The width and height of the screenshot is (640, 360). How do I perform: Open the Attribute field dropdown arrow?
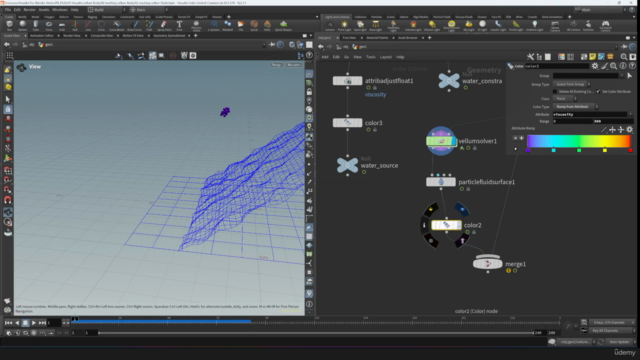630,114
